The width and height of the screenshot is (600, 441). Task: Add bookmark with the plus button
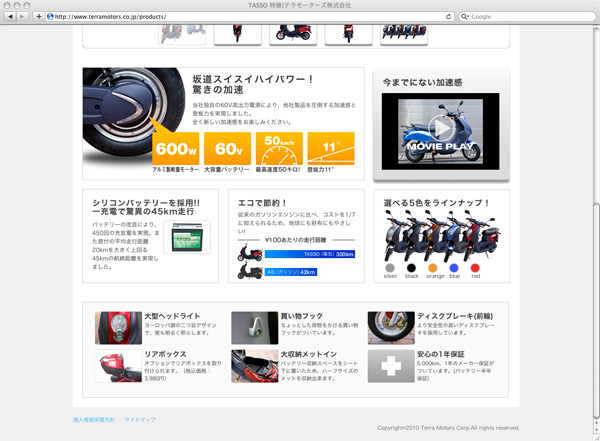tap(39, 16)
